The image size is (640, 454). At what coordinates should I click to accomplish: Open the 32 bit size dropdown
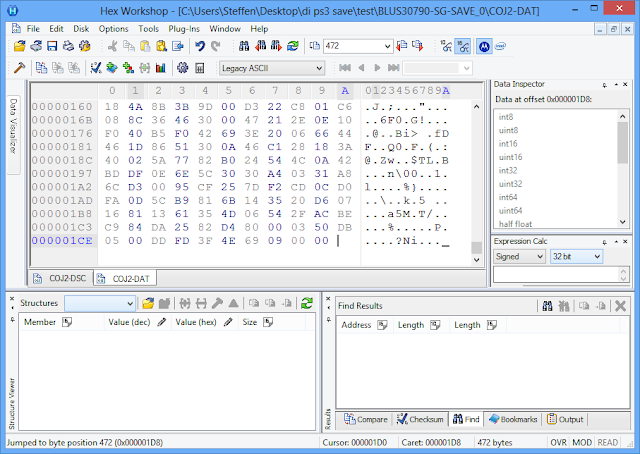click(x=576, y=256)
